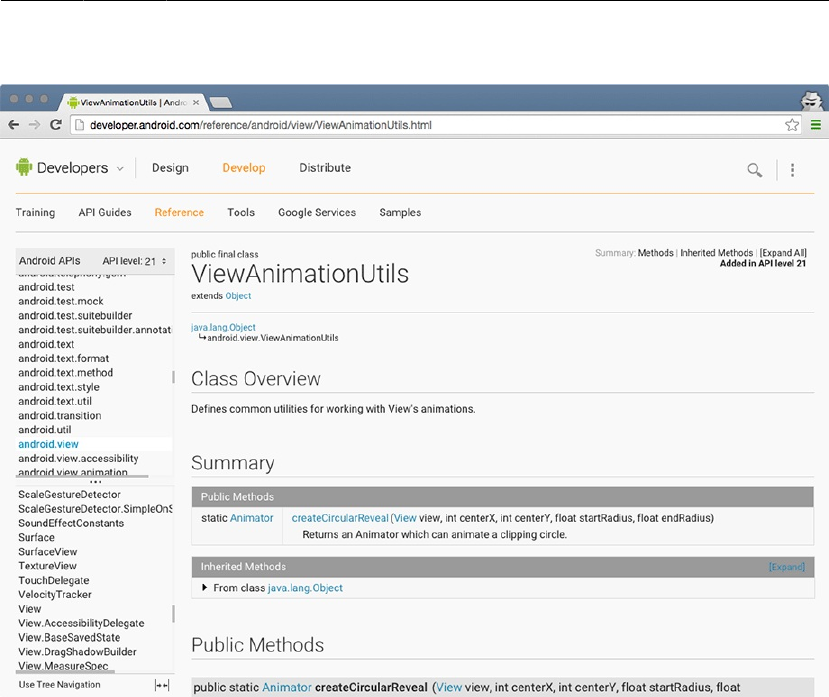
Task: Open SoundEffectConstants class
Action: pyautogui.click(x=71, y=523)
